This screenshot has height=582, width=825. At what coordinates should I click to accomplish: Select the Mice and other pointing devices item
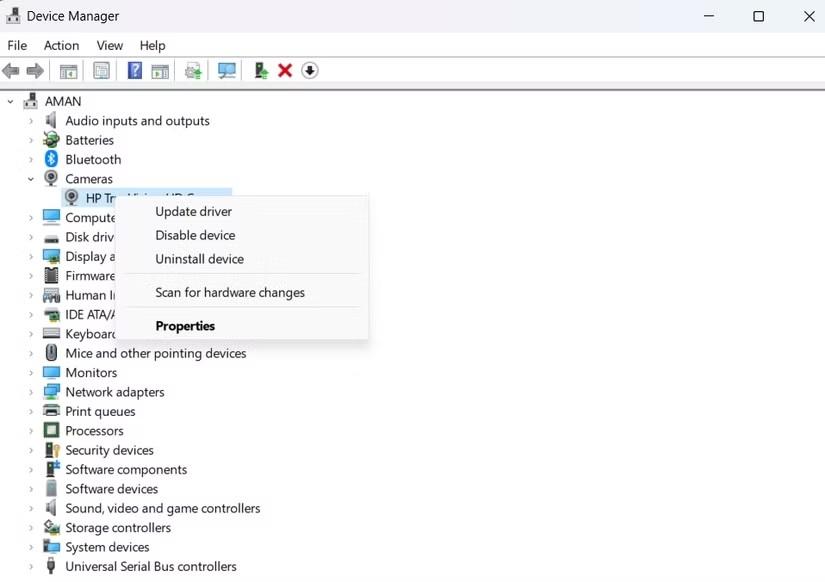[x=156, y=353]
